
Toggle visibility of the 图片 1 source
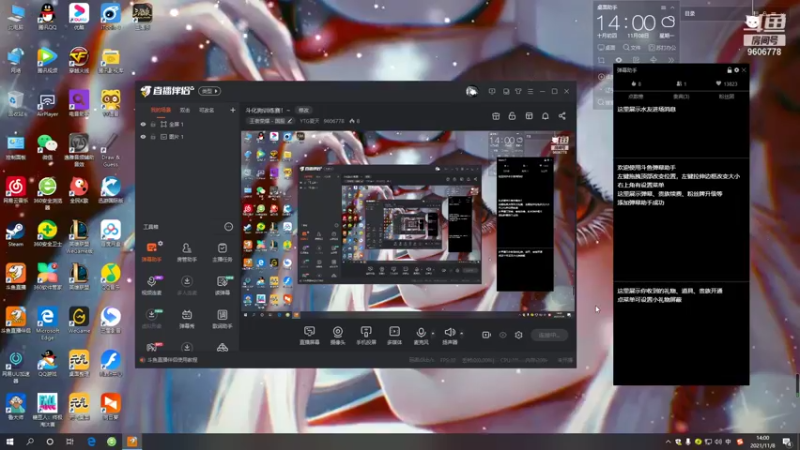[143, 137]
